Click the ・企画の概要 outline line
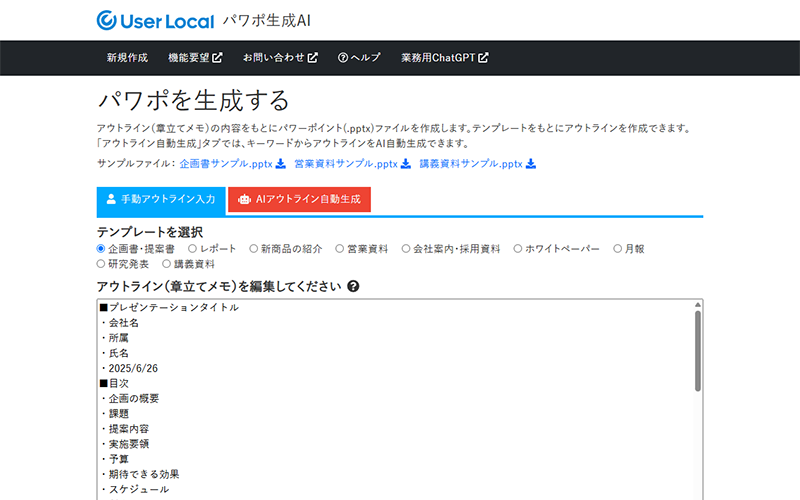 tap(130, 398)
